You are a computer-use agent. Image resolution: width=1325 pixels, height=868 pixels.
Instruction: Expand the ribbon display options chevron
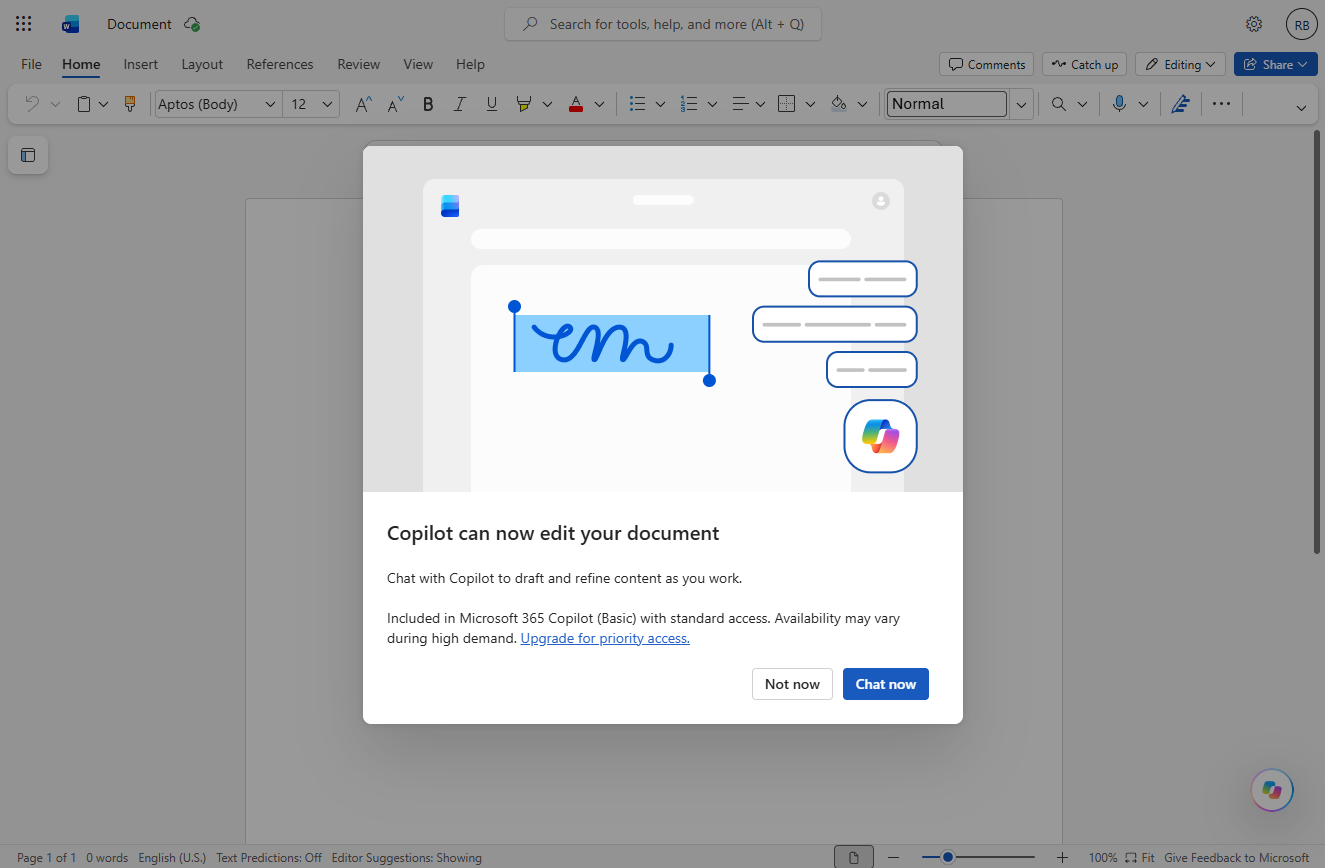[1301, 107]
